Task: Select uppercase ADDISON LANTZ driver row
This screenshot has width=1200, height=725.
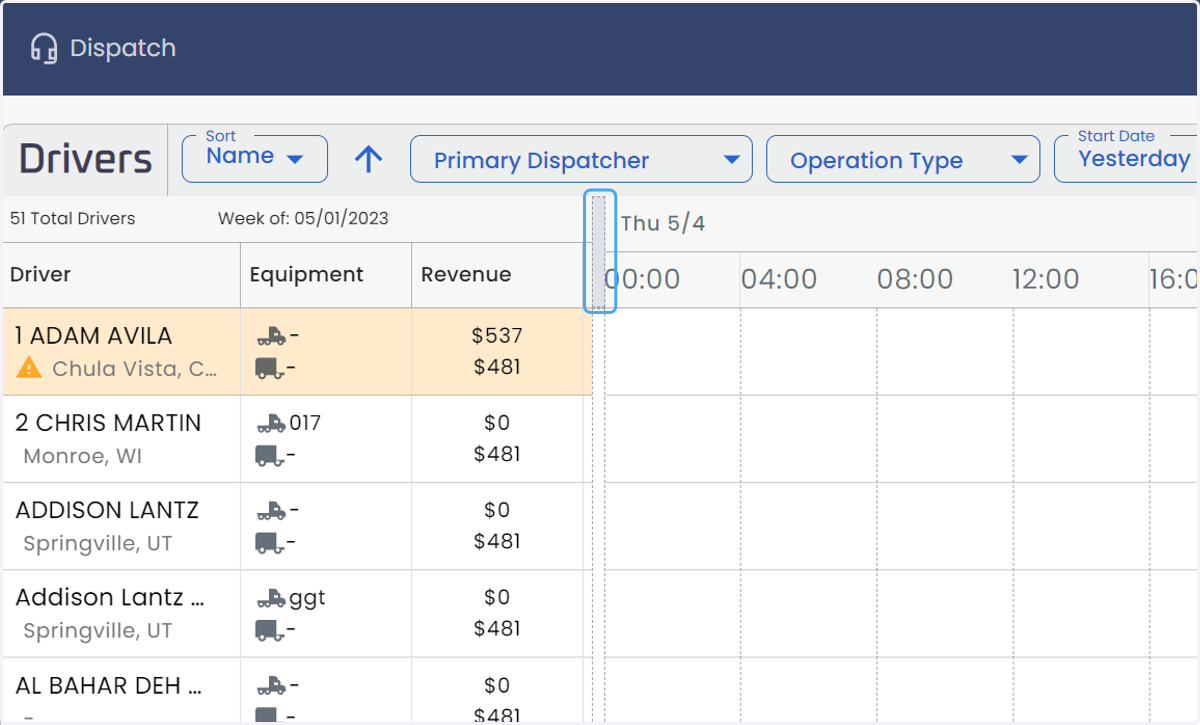Action: (x=107, y=510)
